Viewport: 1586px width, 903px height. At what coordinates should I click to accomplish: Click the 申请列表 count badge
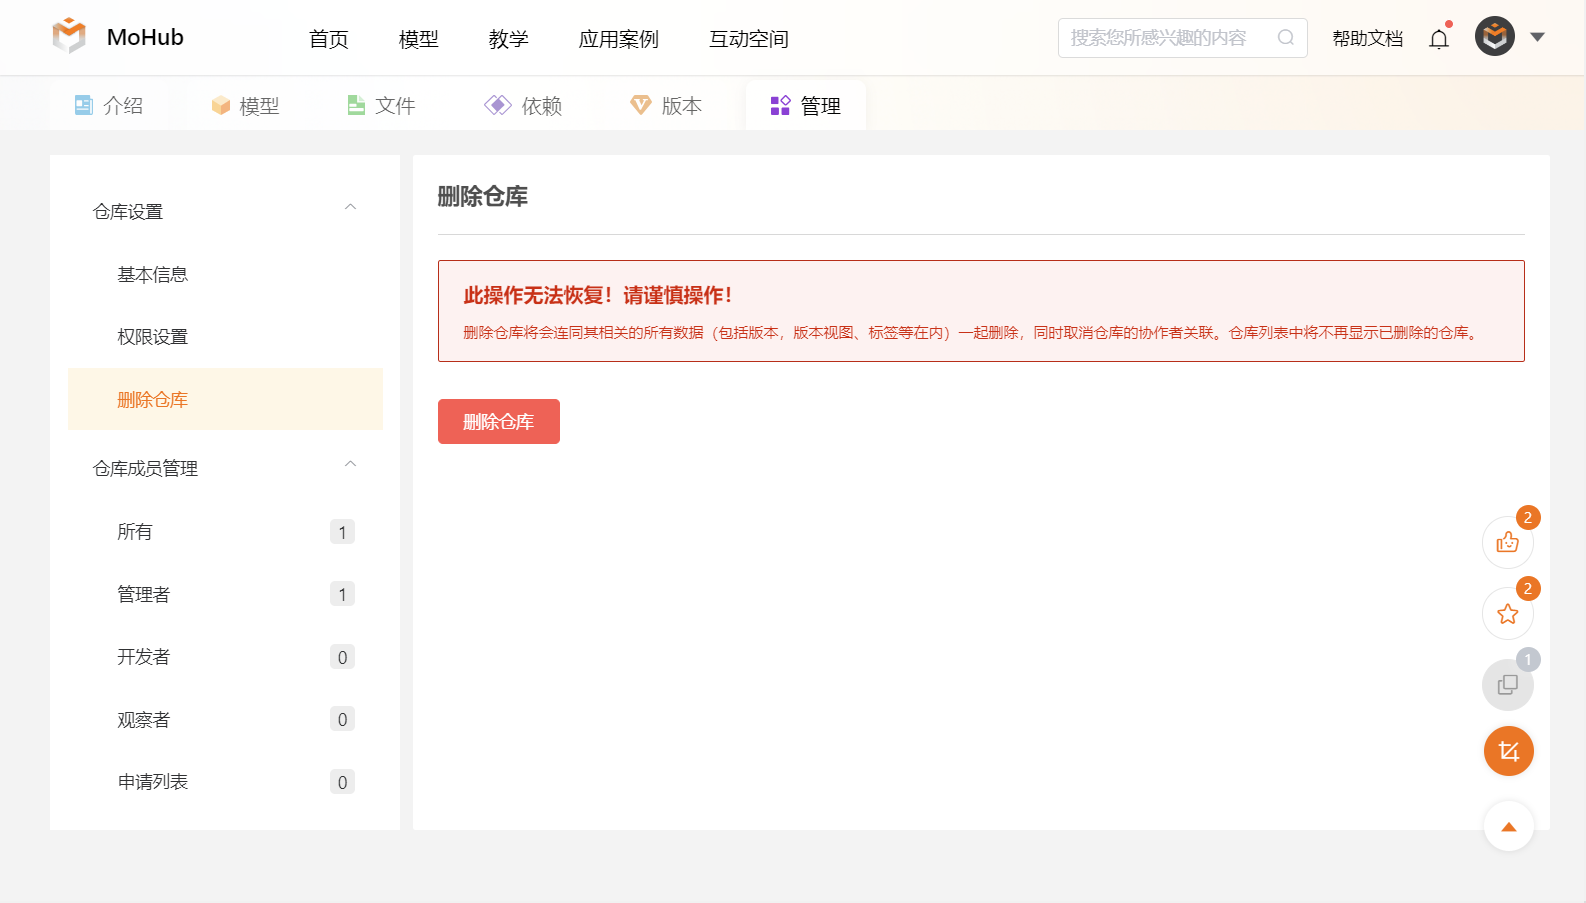342,782
